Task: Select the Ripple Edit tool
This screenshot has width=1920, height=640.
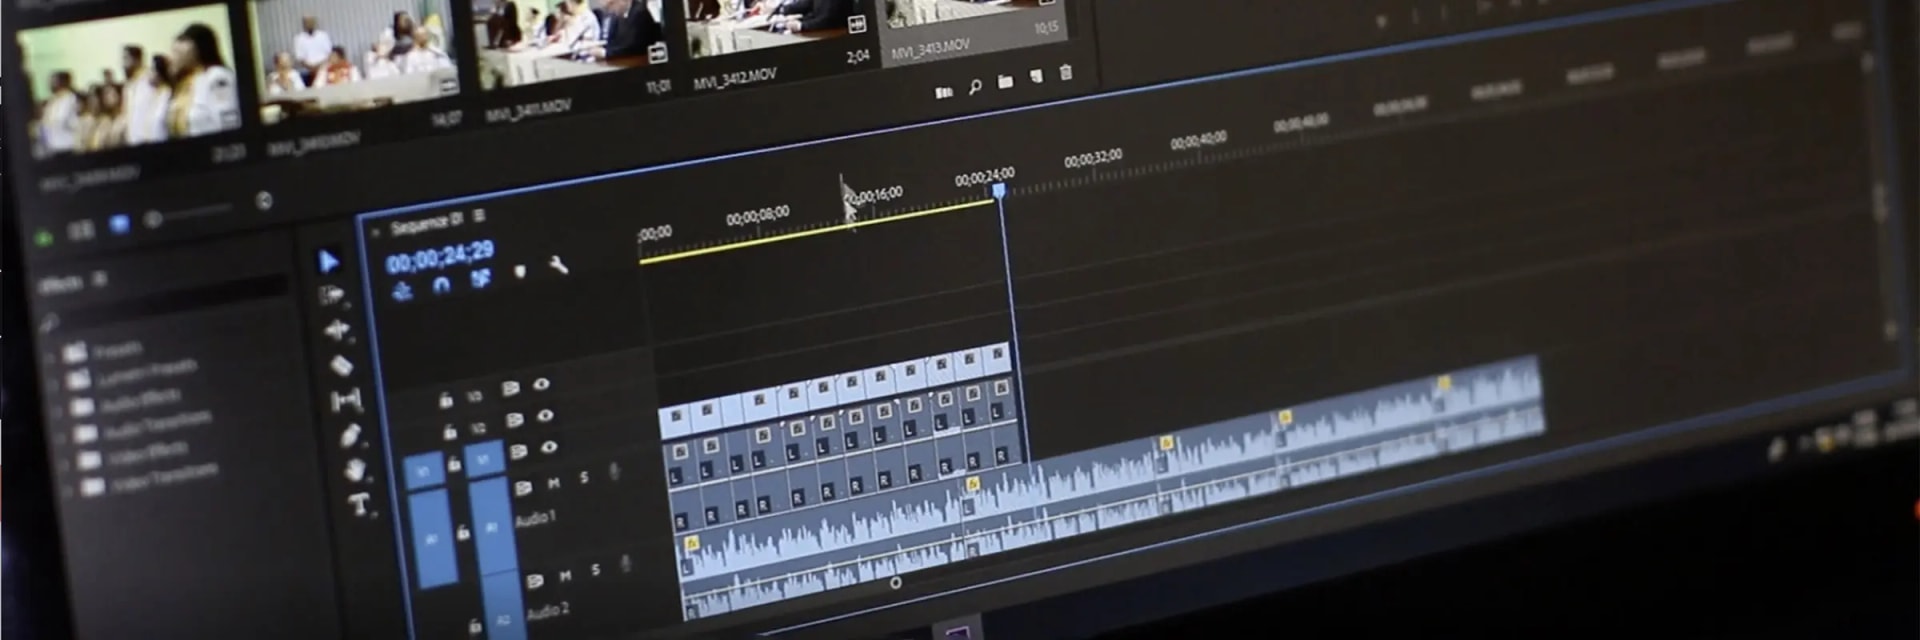Action: [336, 329]
